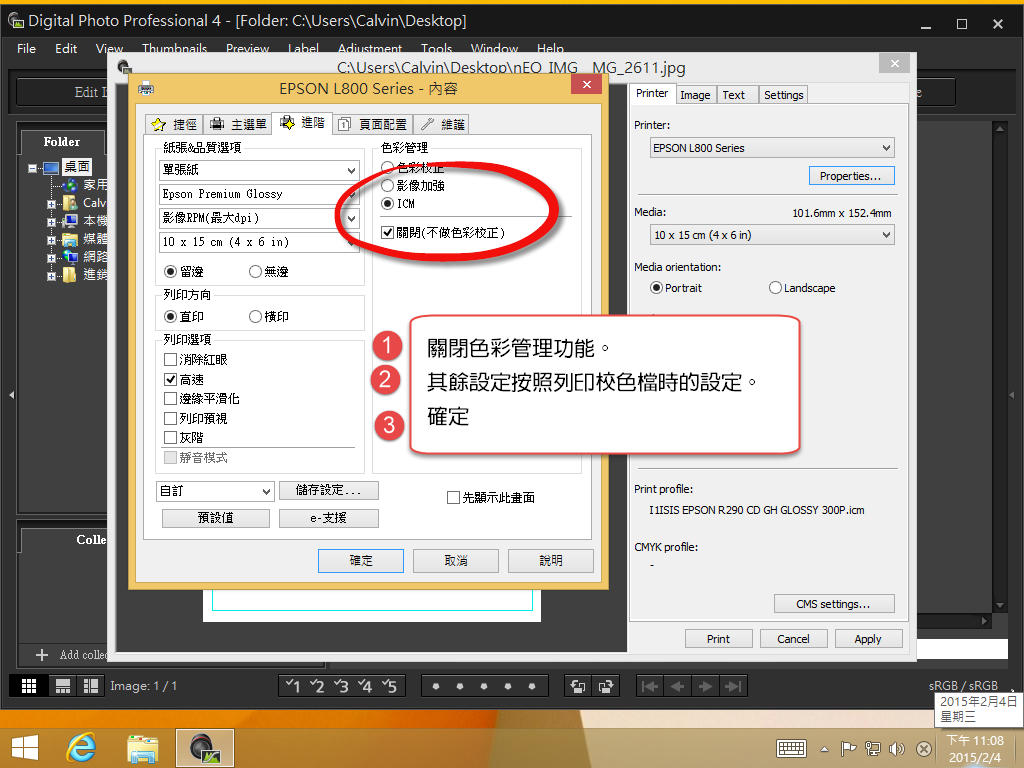
Task: Select 影像加強 radio button
Action: point(387,186)
